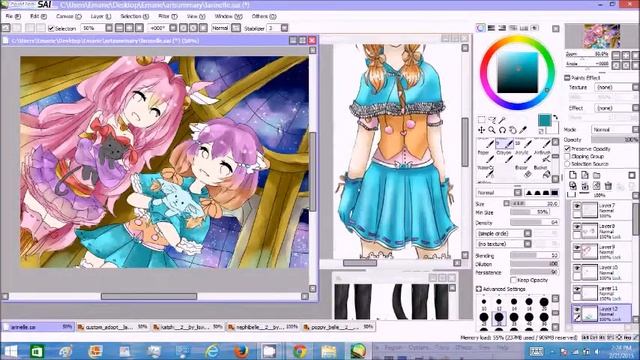The height and width of the screenshot is (360, 640).
Task: Select the eyedropper color picker tool
Action: (523, 130)
